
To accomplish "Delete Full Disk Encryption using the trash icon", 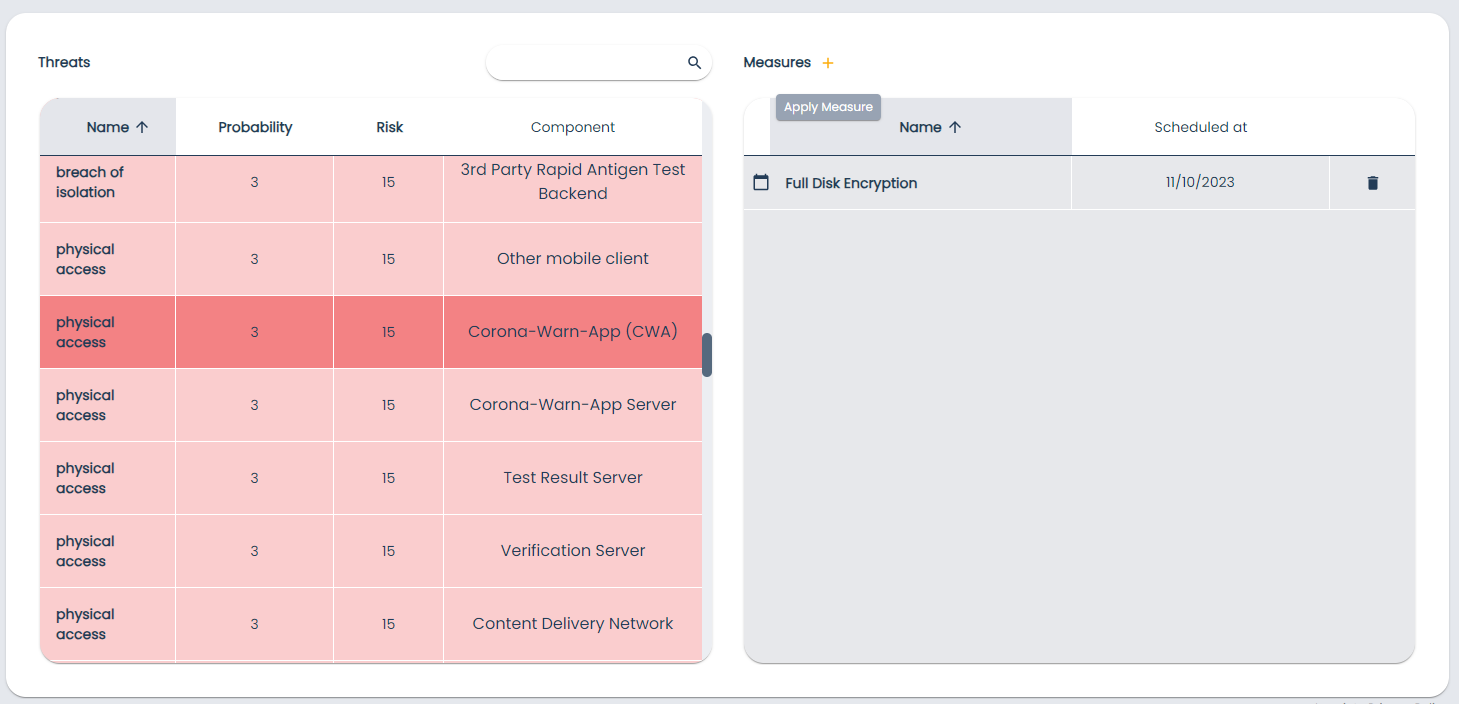I will click(1372, 182).
